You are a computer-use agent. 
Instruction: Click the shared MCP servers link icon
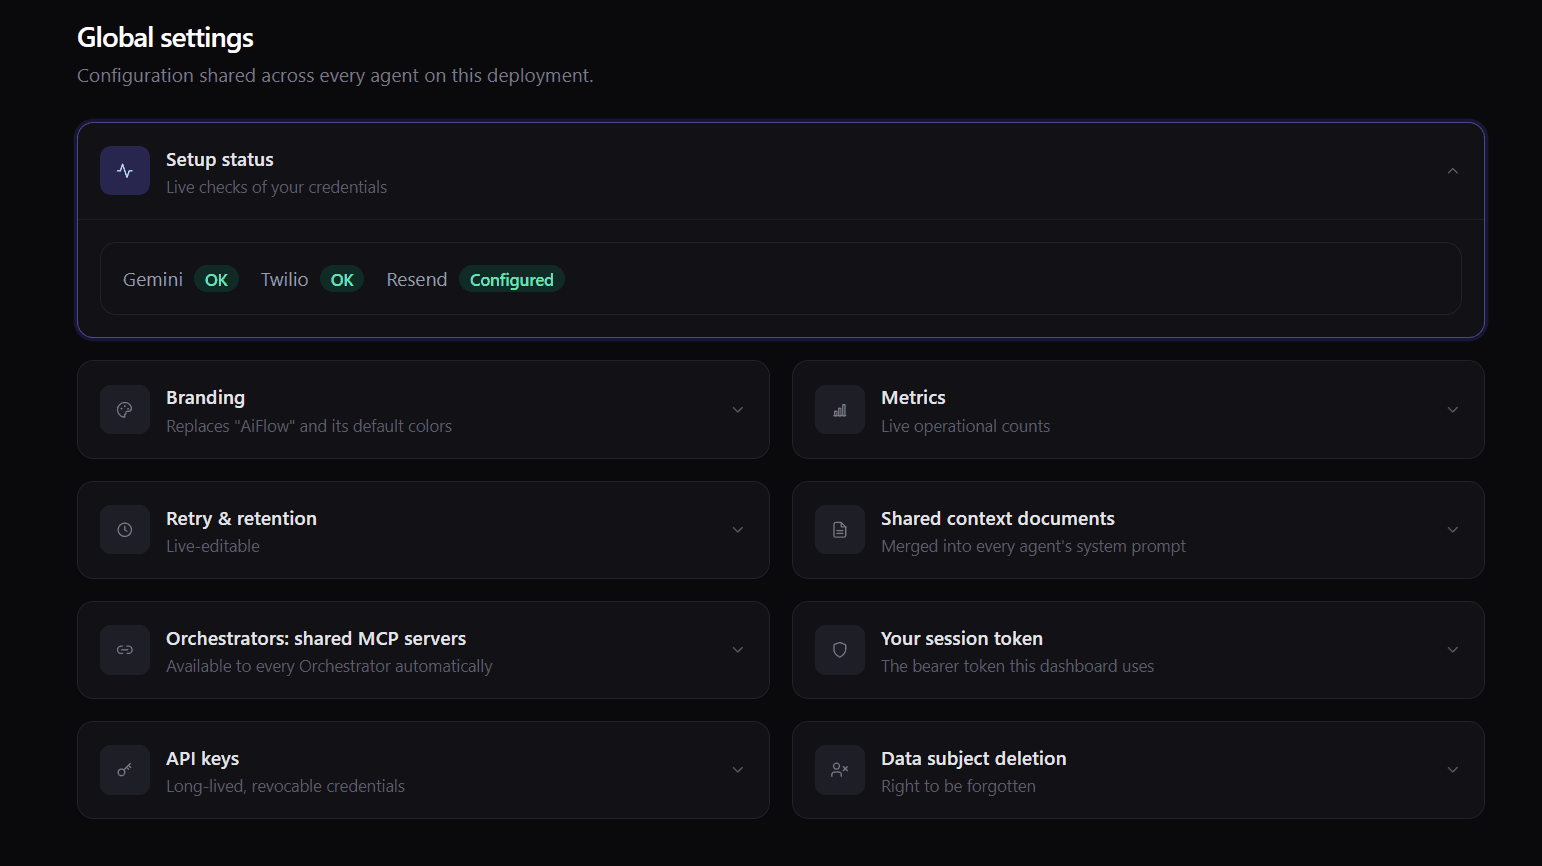(x=125, y=650)
